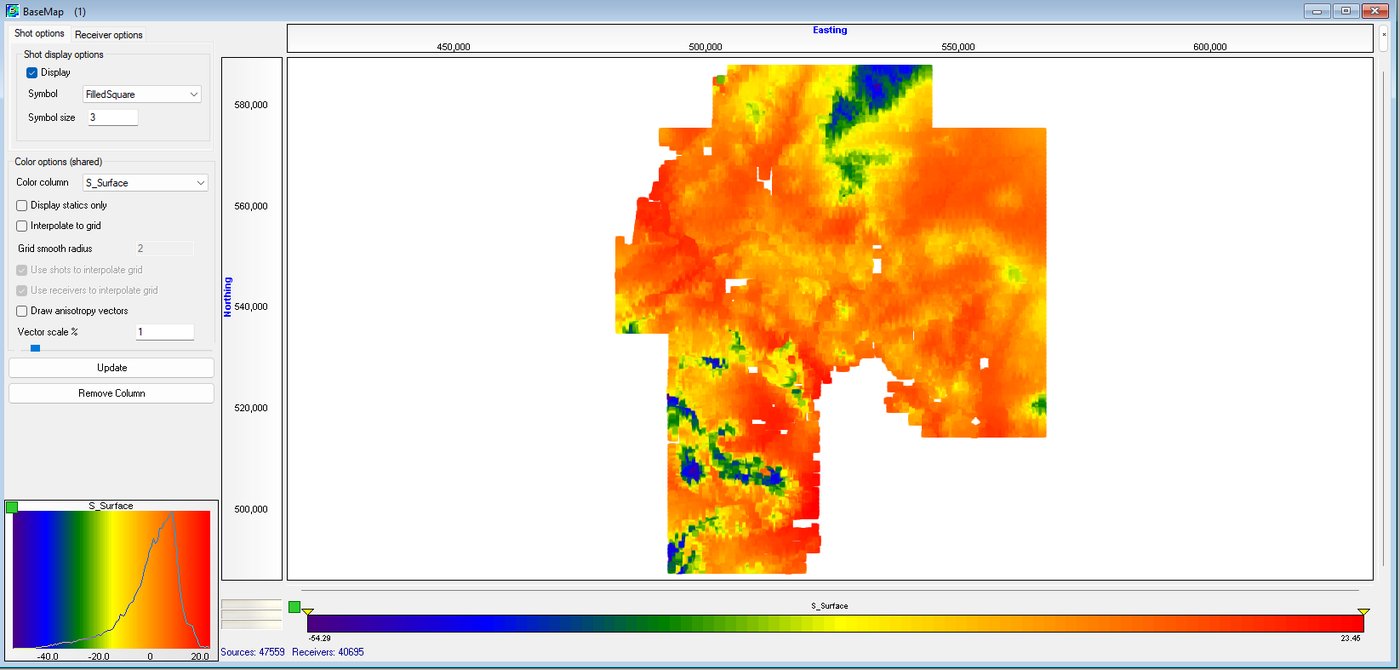Viewport: 1400px width, 670px height.
Task: Click the bottom S_Surface color scale bar
Action: tap(835, 623)
